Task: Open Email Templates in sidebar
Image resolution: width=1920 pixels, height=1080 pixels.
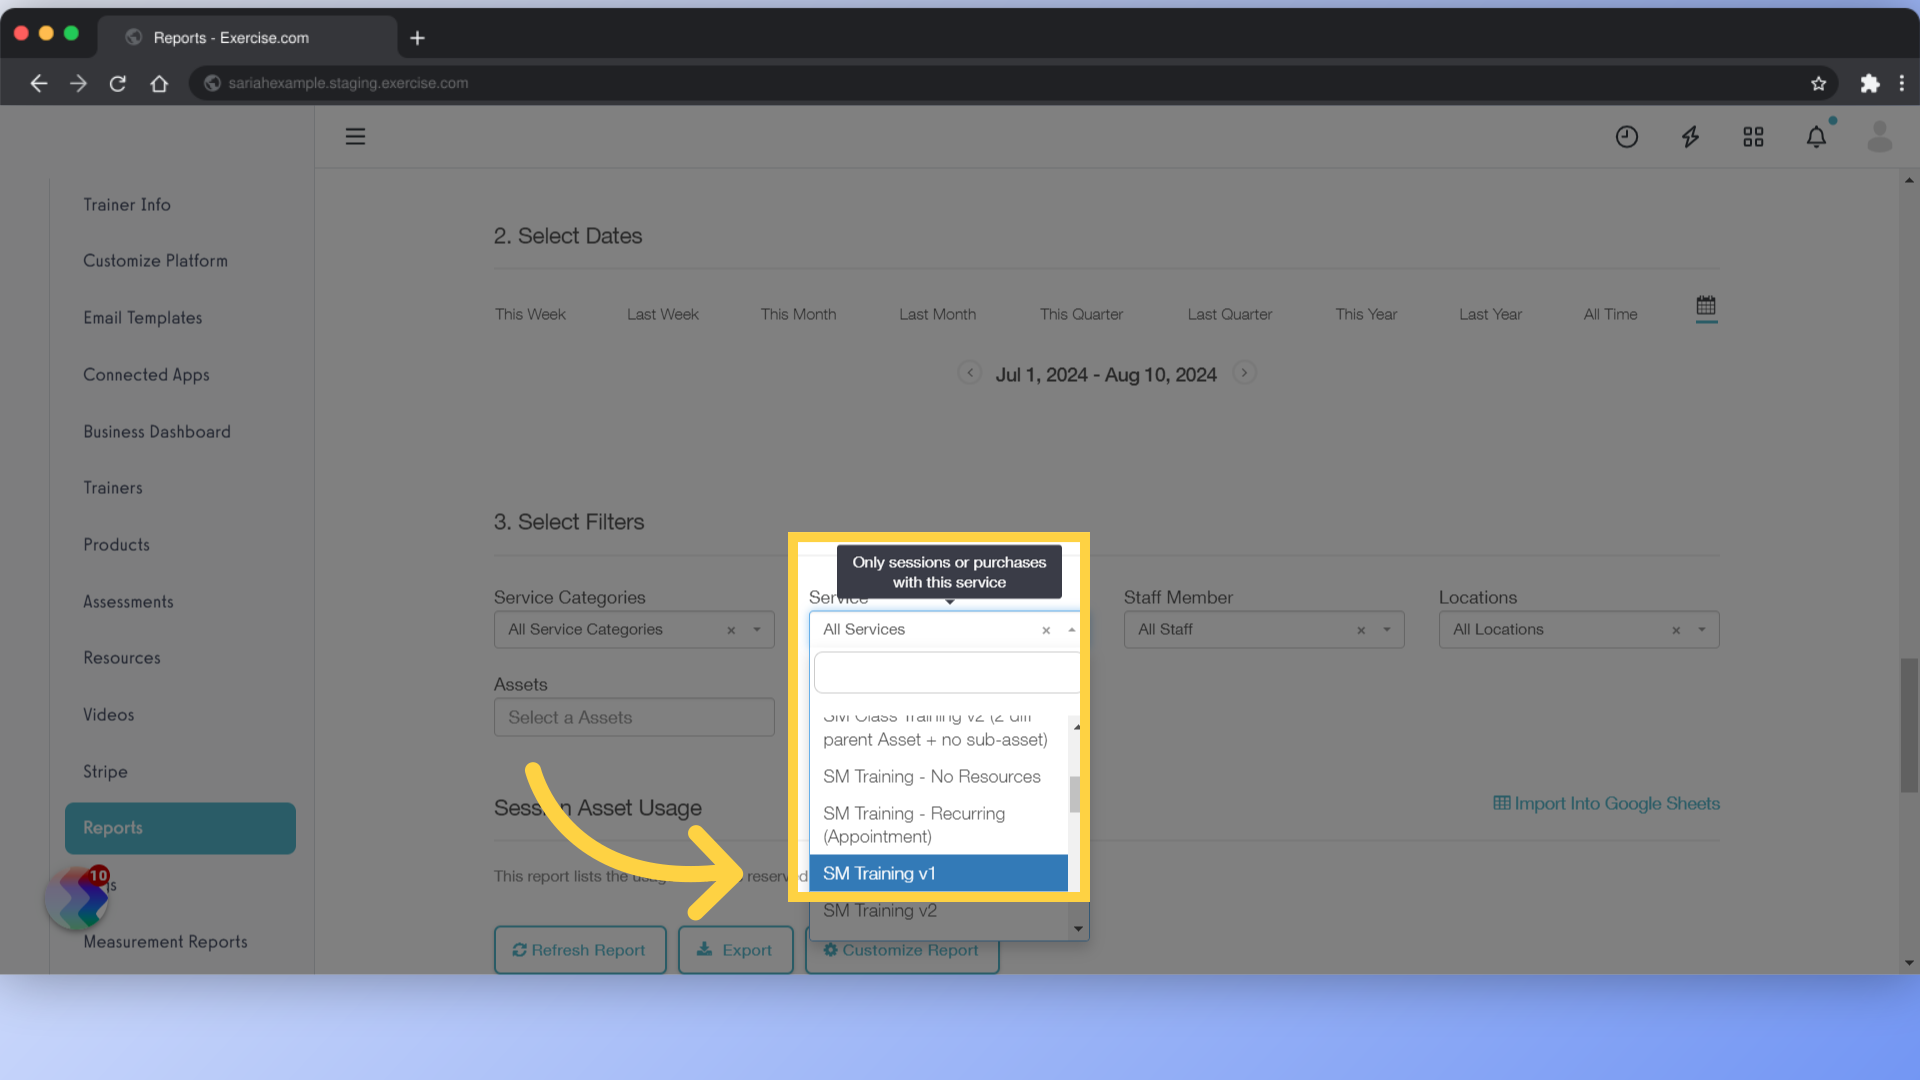Action: [143, 317]
